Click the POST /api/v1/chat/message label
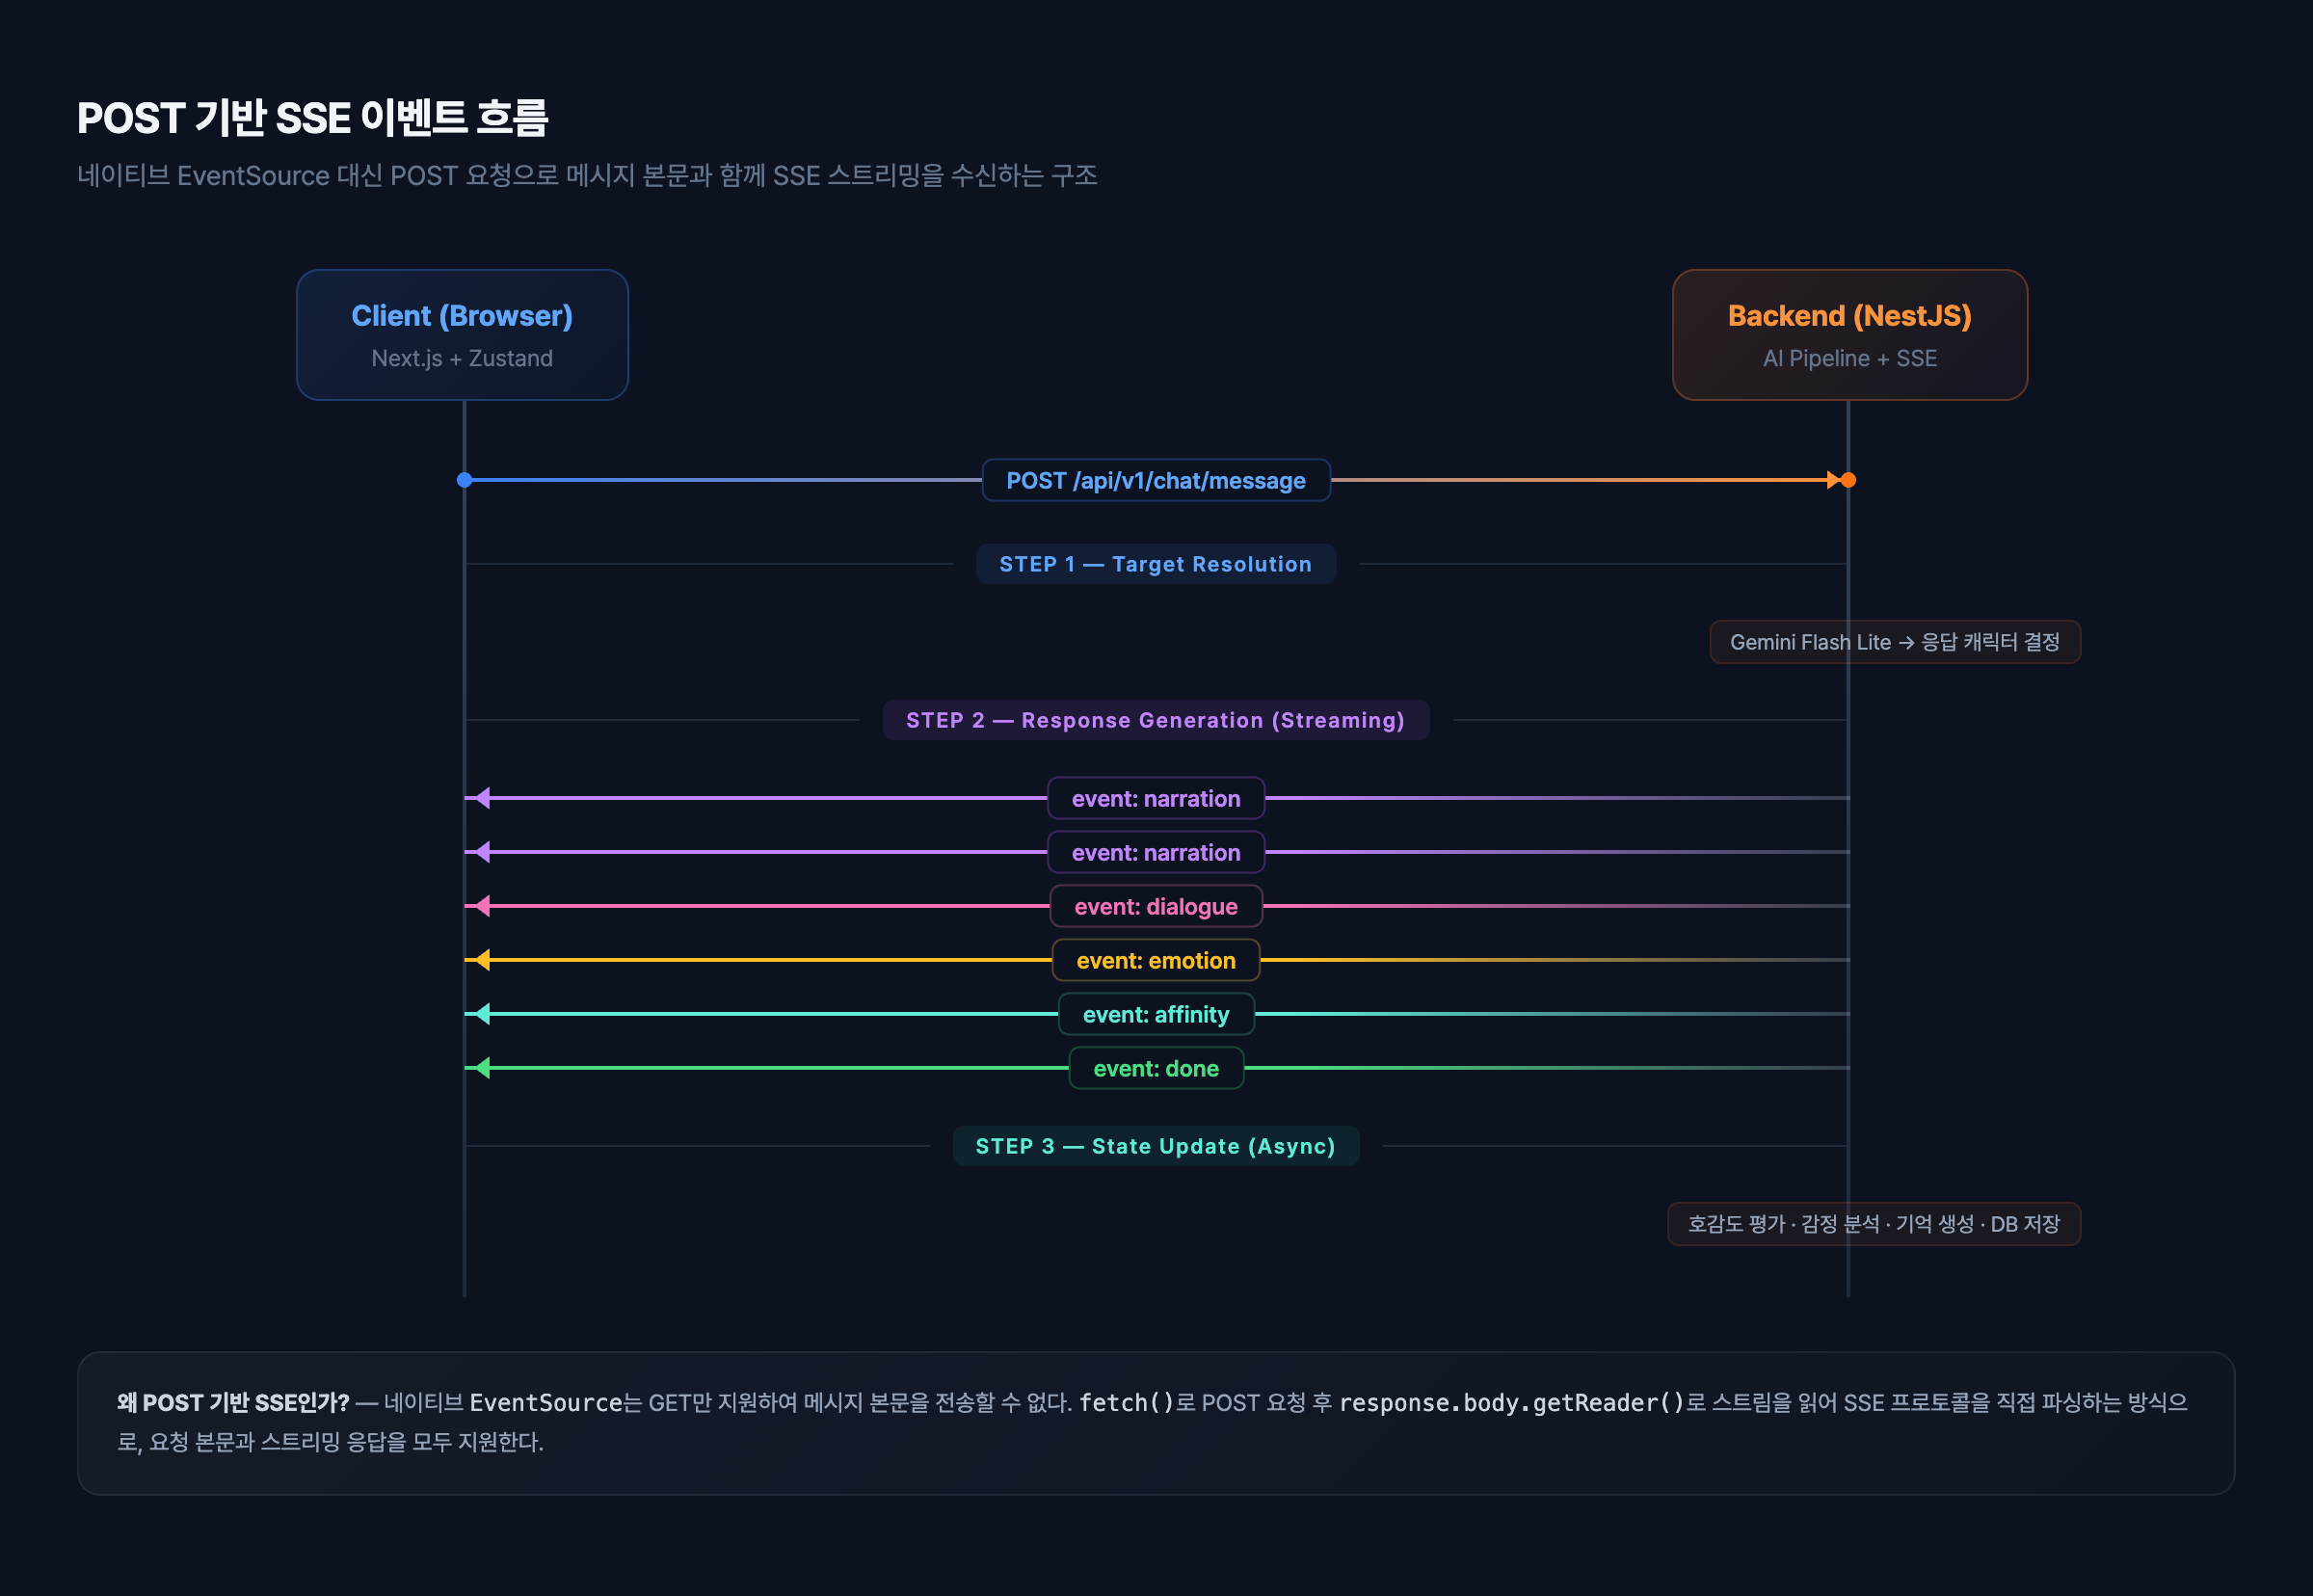2313x1596 pixels. [1155, 481]
